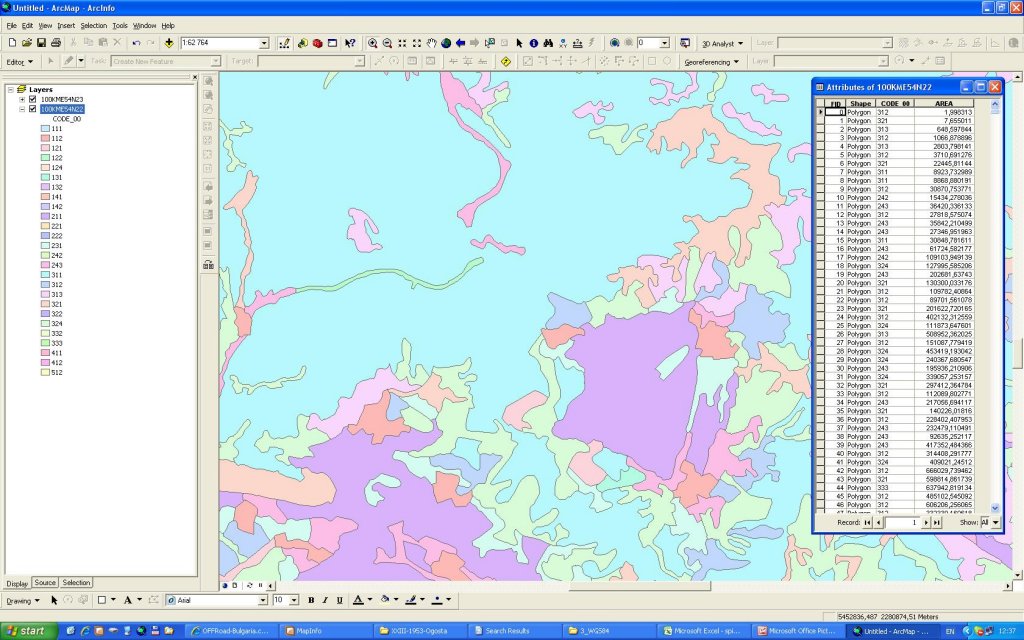1024x640 pixels.
Task: Select the FID 10 row selector
Action: tap(820, 197)
